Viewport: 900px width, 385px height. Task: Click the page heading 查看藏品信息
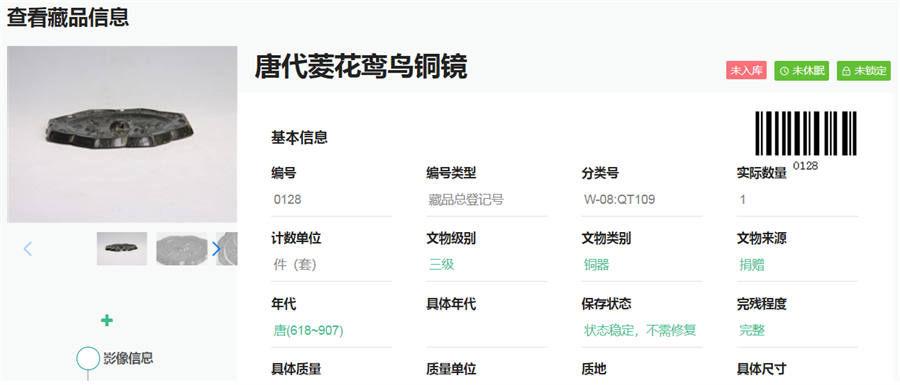(x=68, y=17)
